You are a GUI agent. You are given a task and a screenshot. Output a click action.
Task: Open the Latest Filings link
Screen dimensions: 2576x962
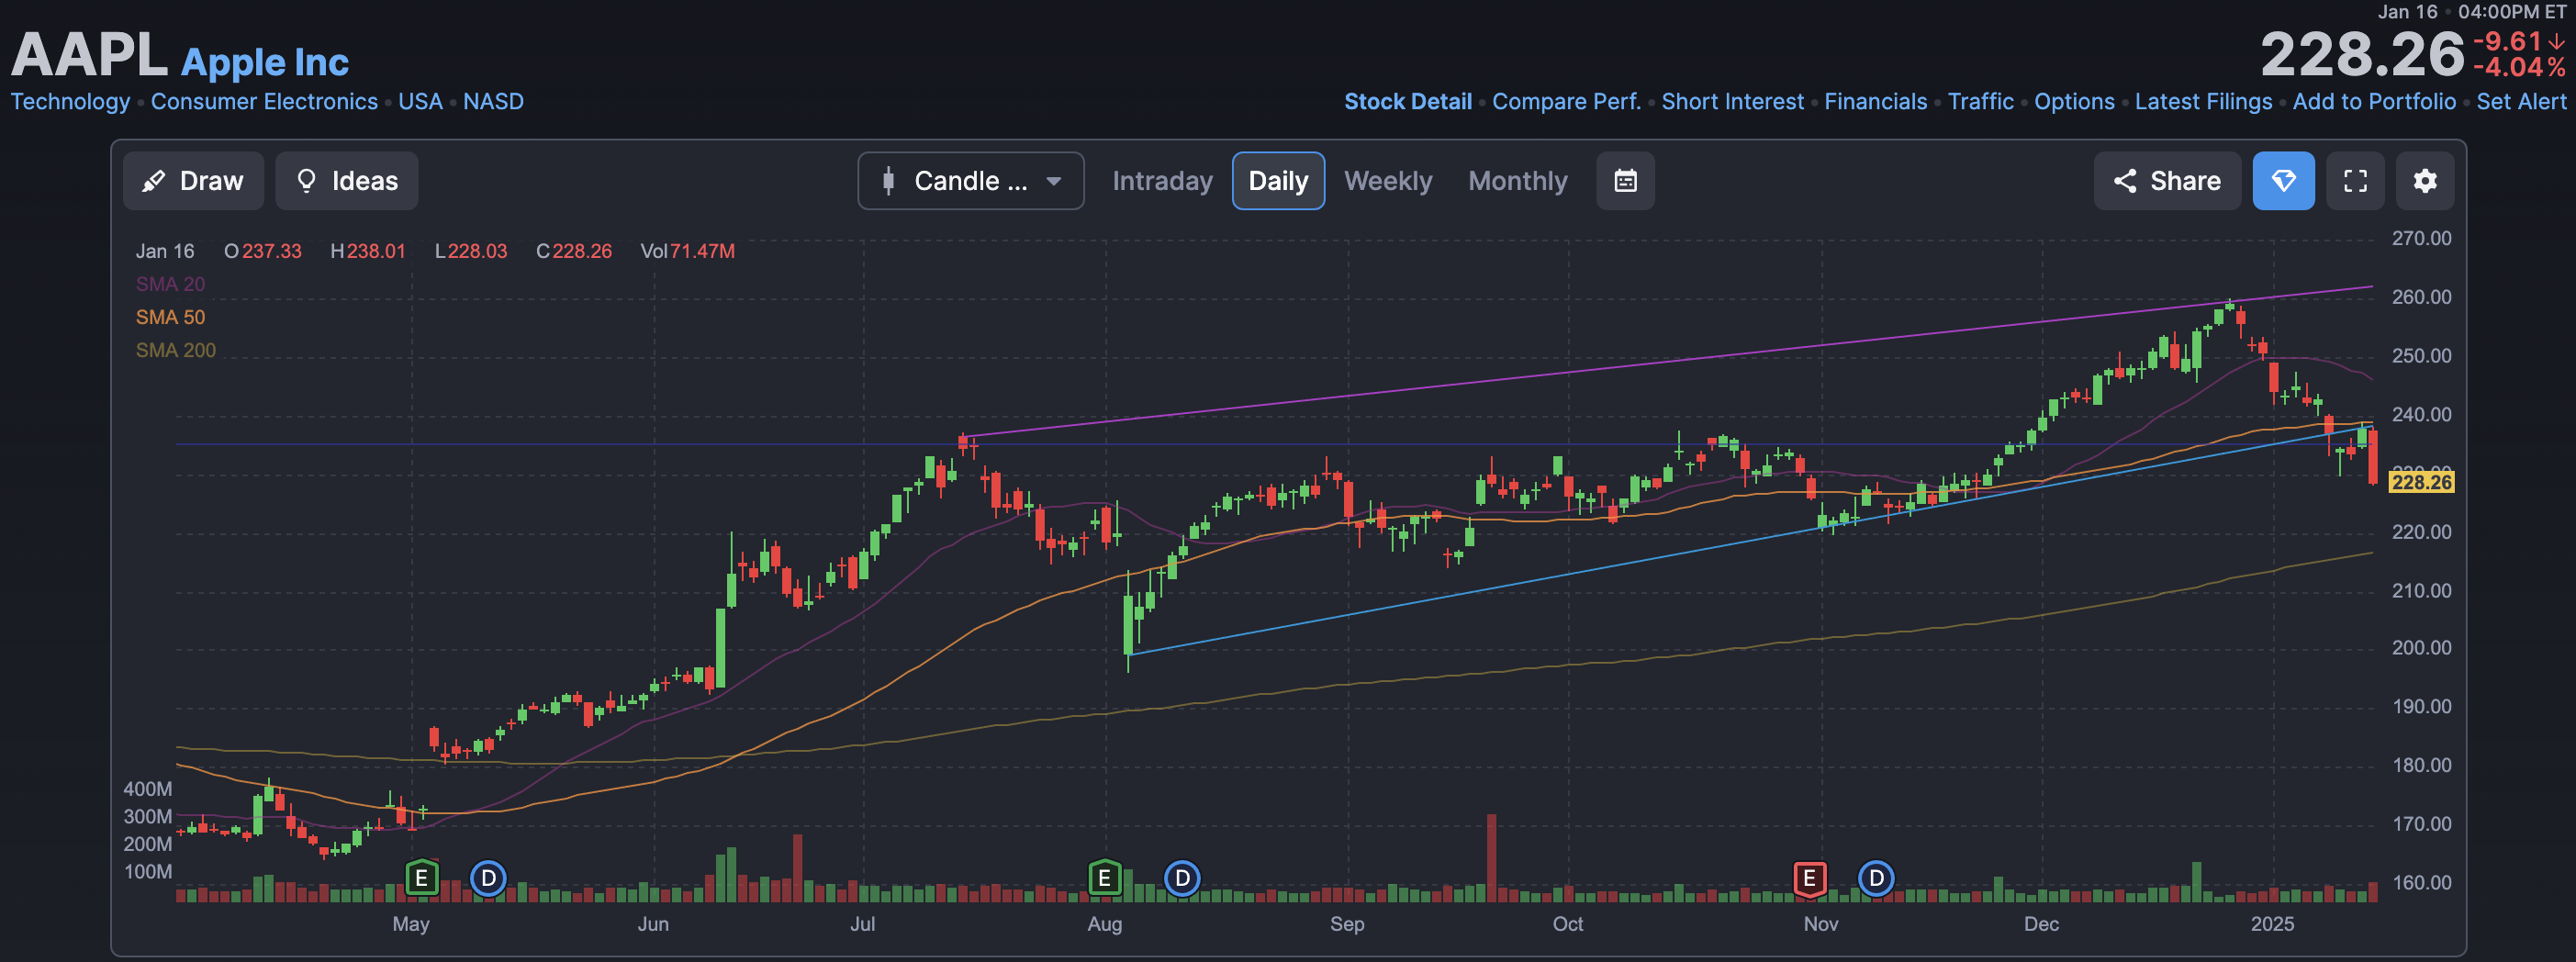pyautogui.click(x=2203, y=102)
